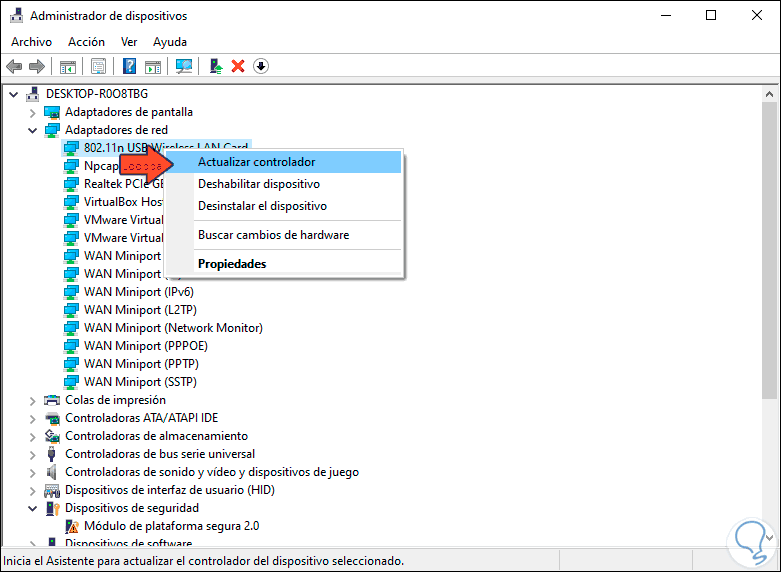Click the disable device down-arrow icon
This screenshot has width=781, height=572.
[261, 66]
